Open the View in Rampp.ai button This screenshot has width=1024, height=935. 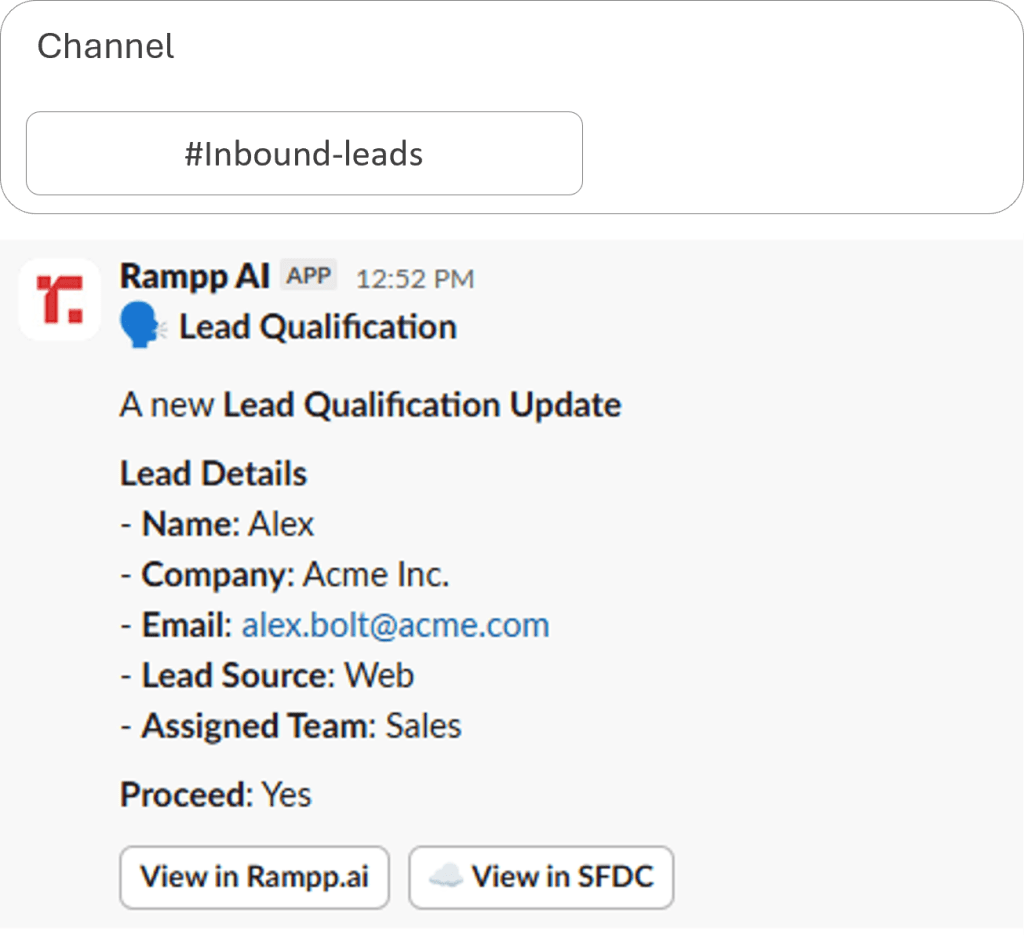point(254,877)
